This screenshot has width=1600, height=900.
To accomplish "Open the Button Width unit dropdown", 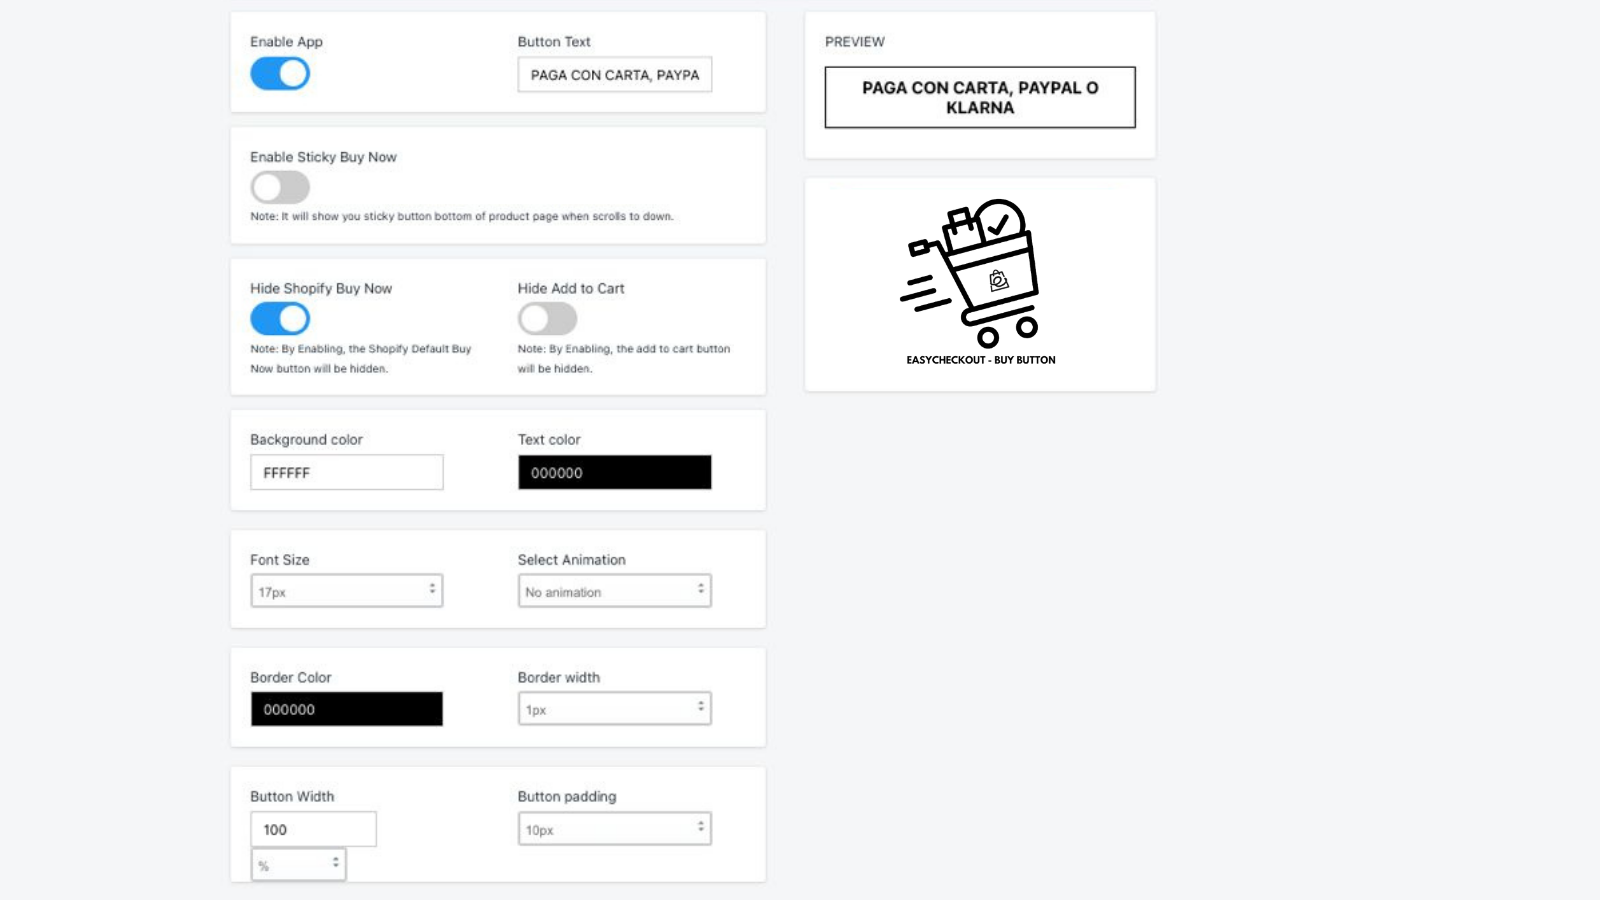I will click(x=298, y=864).
